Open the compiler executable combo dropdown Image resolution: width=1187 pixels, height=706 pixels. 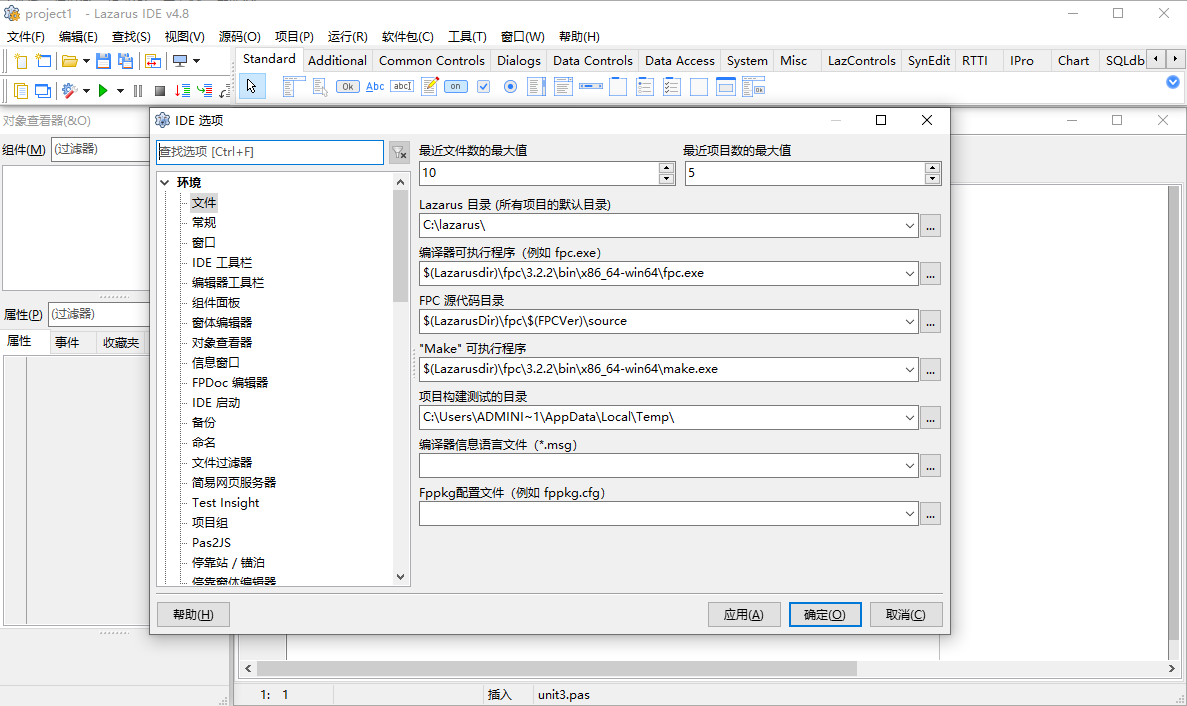coord(909,274)
